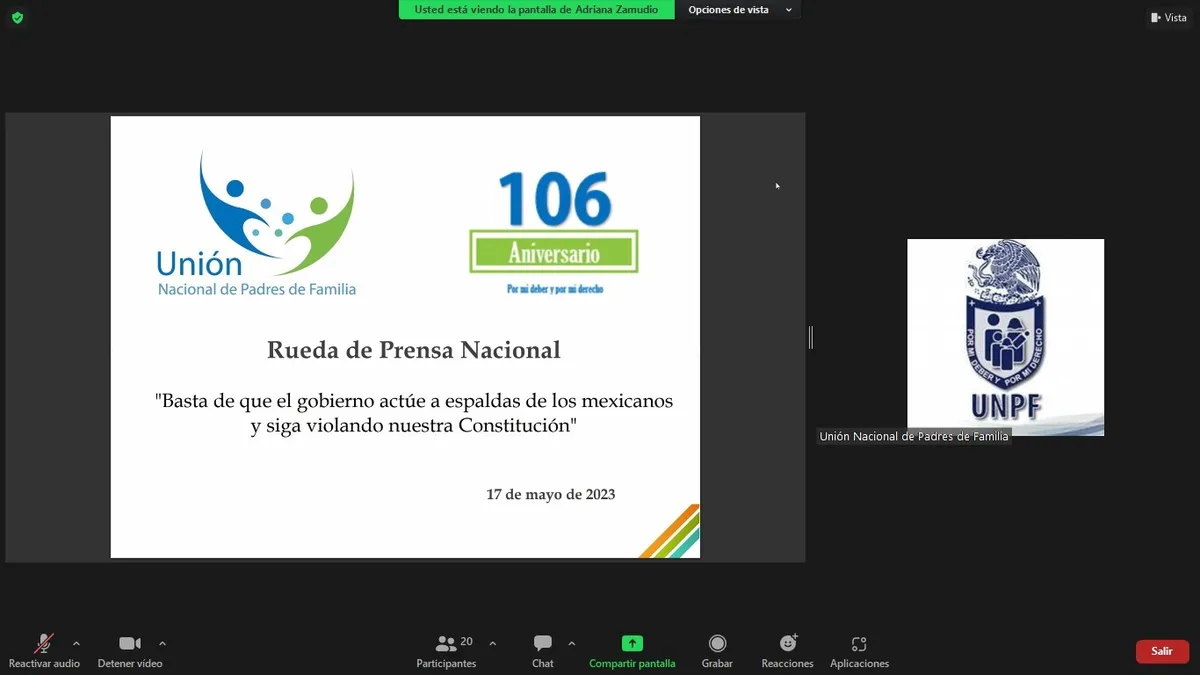Open the Aplicaciones panel
The height and width of the screenshot is (675, 1200).
click(x=859, y=650)
